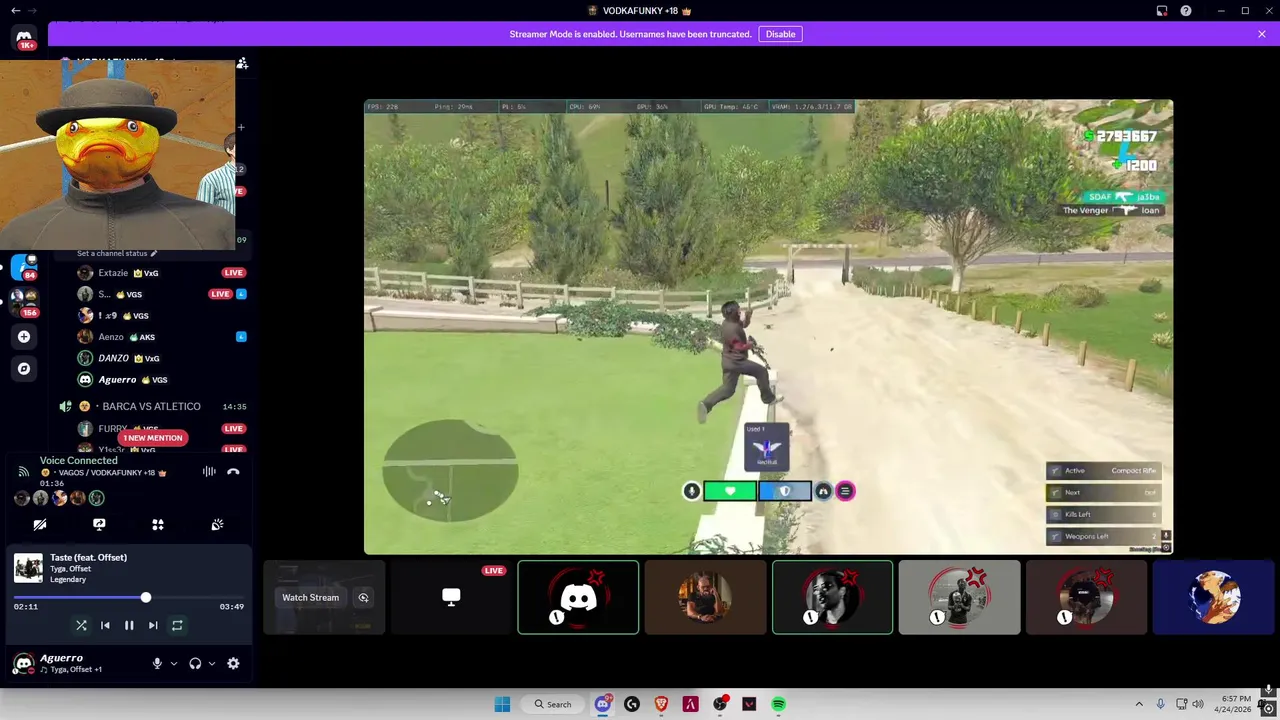Image resolution: width=1280 pixels, height=720 pixels.
Task: Mute microphone in user panel
Action: [x=157, y=663]
